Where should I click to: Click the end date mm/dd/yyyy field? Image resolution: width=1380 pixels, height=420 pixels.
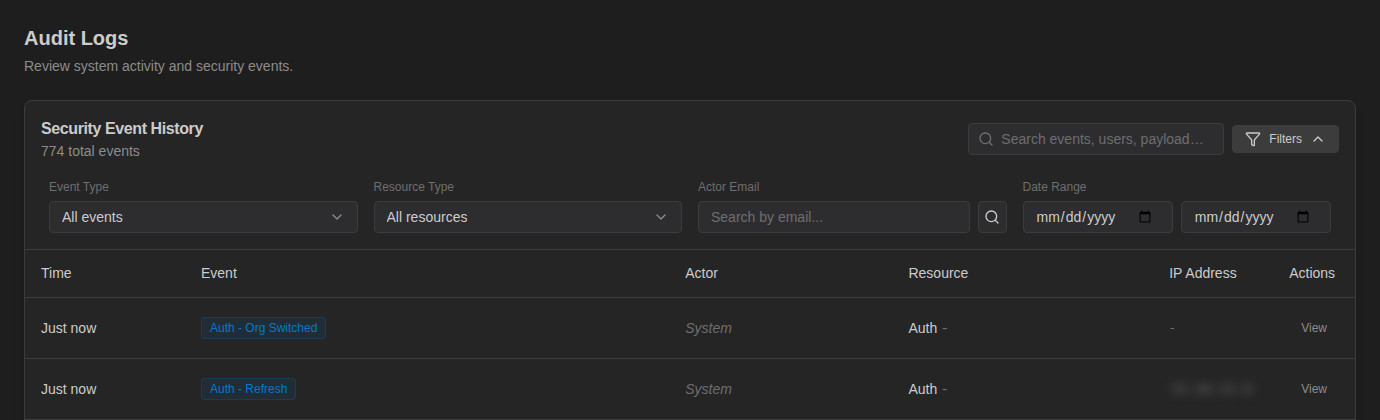(1256, 217)
